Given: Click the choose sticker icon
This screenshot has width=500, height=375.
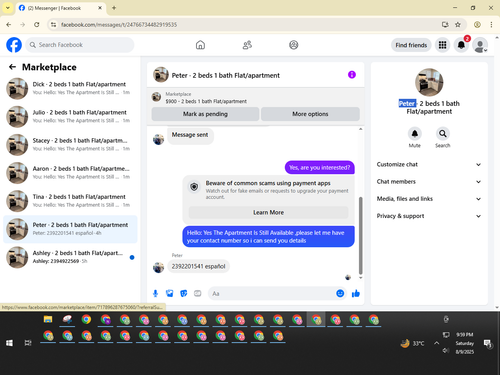Looking at the screenshot, I should (x=184, y=293).
